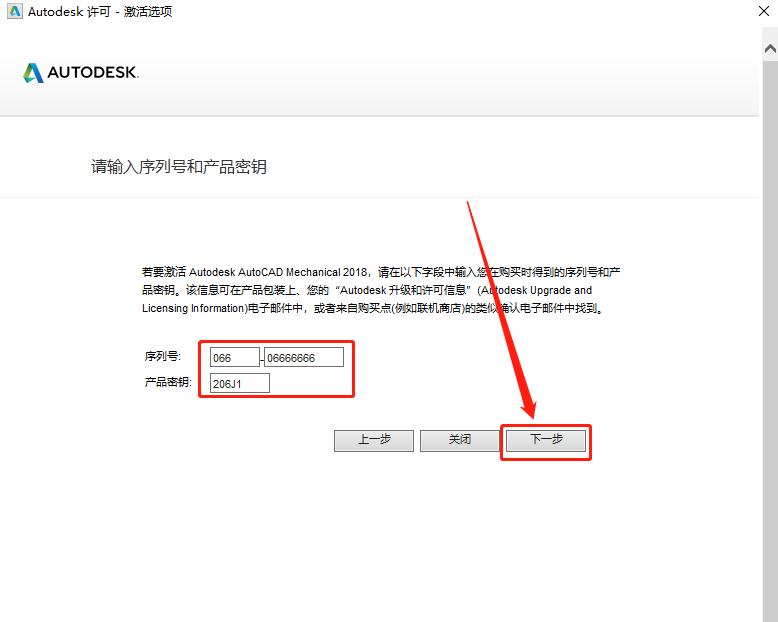Click the window title Autodesk 许可 - 激活选项

(100, 11)
